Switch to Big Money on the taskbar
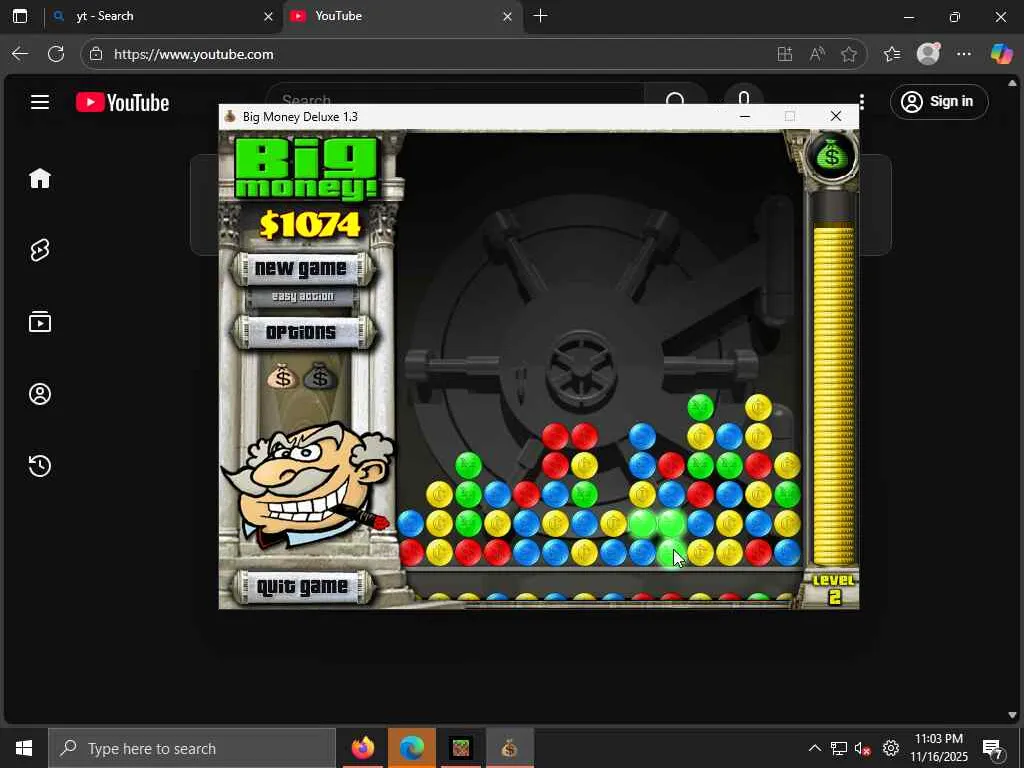Image resolution: width=1024 pixels, height=768 pixels. 509,748
